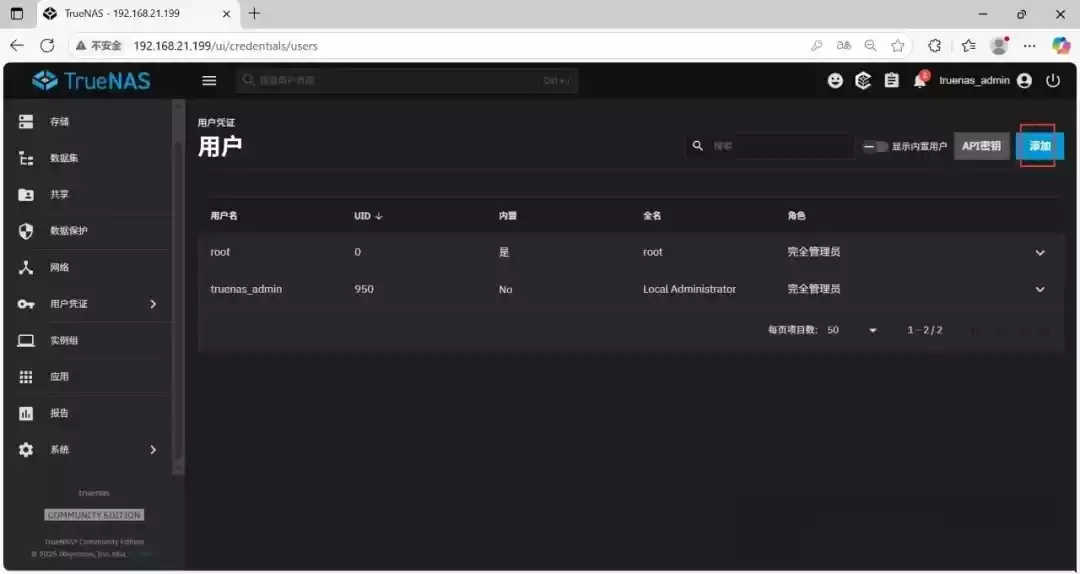Open the truenas_admin account menu

click(984, 81)
